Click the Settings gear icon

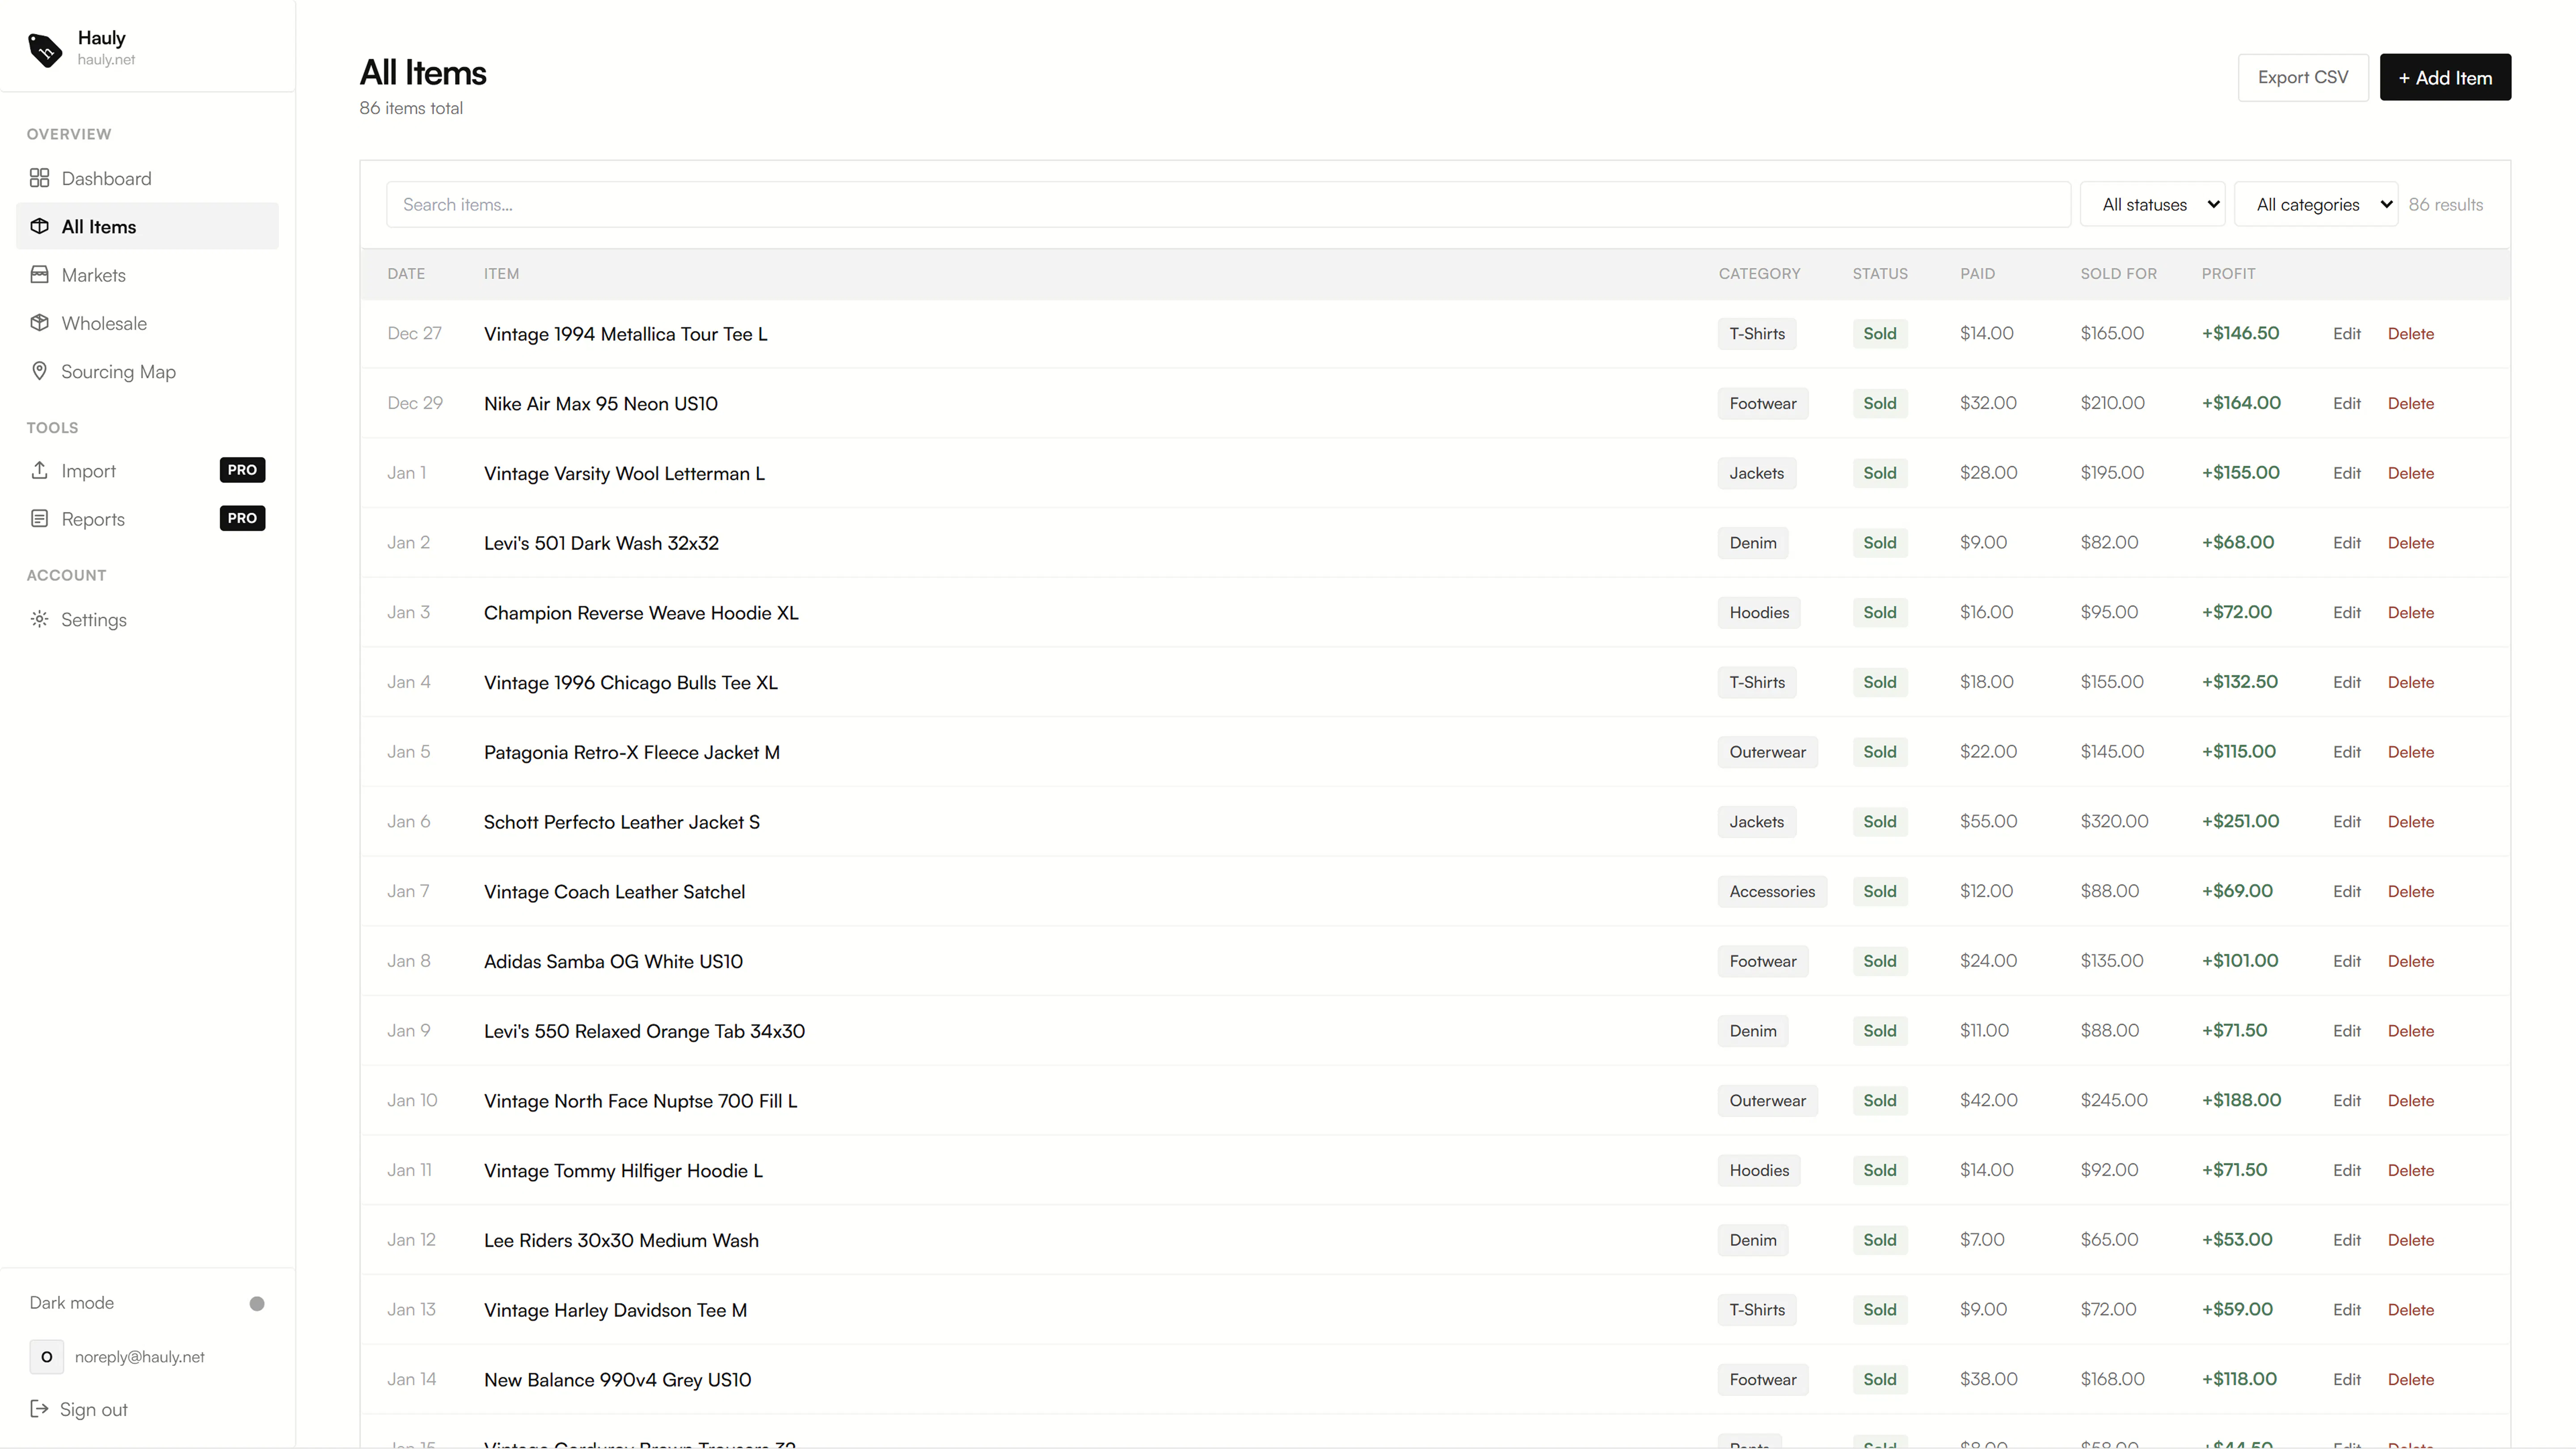(x=39, y=619)
